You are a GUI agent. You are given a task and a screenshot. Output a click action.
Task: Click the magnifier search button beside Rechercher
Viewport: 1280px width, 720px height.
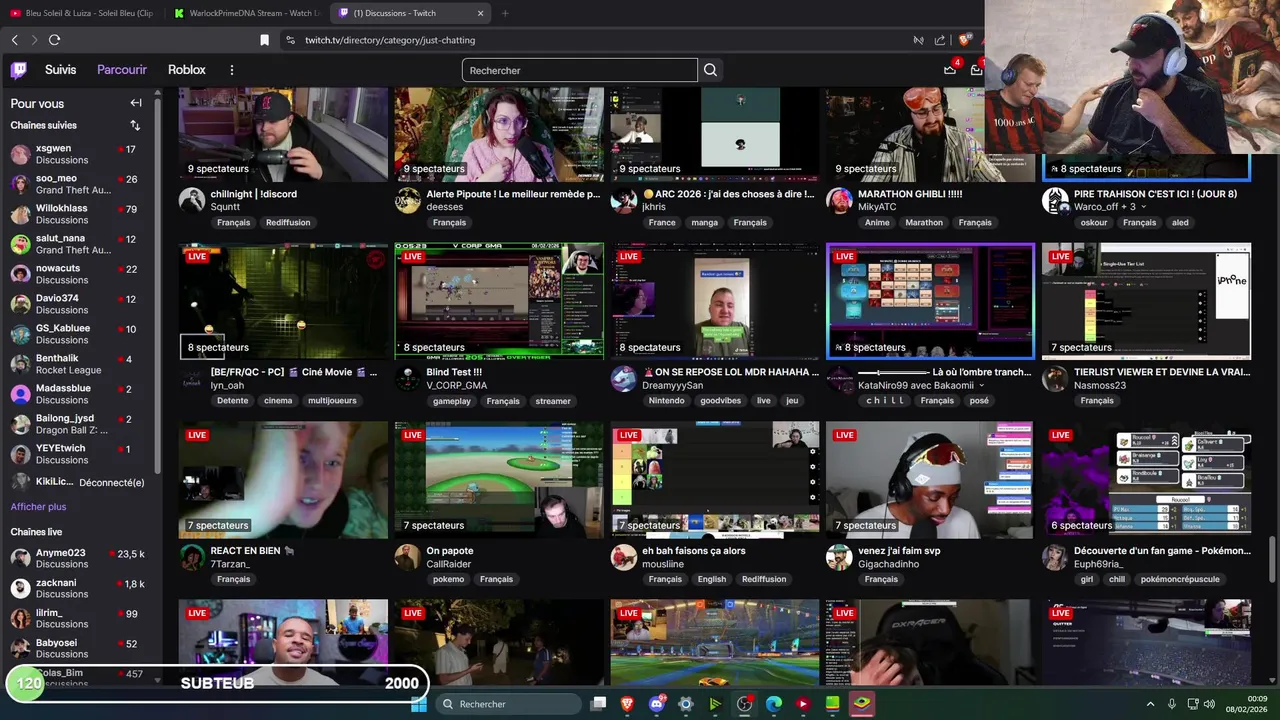[x=710, y=70]
